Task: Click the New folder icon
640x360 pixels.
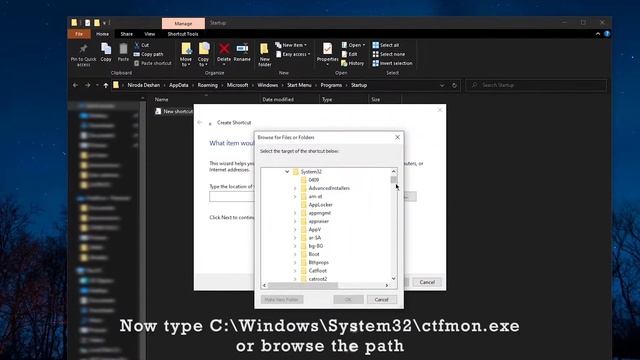Action: (x=264, y=49)
